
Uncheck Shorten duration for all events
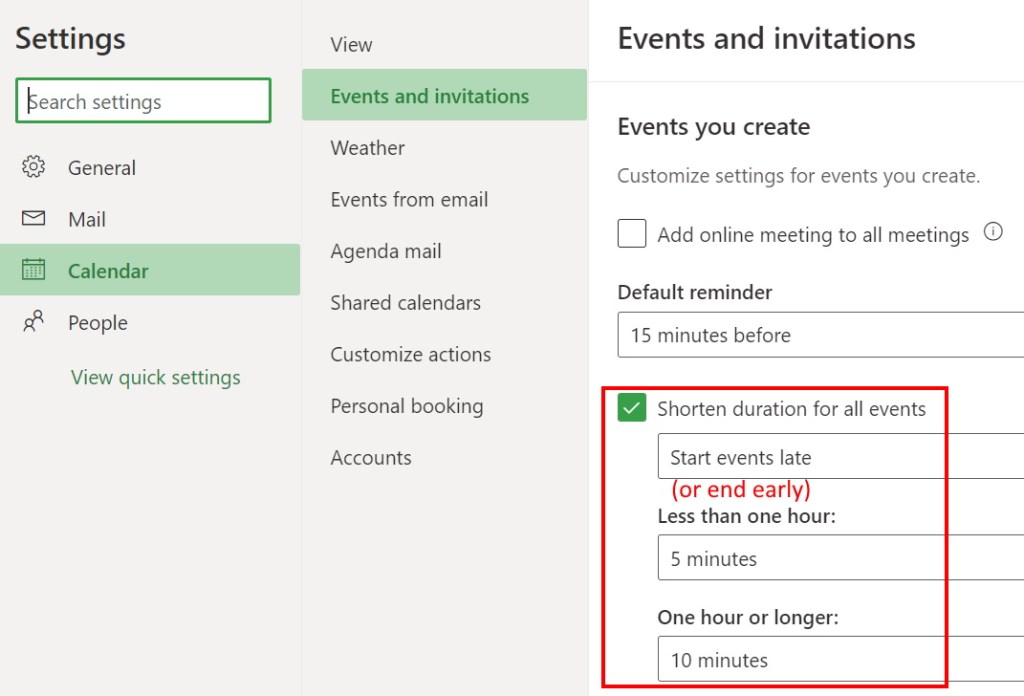point(632,408)
